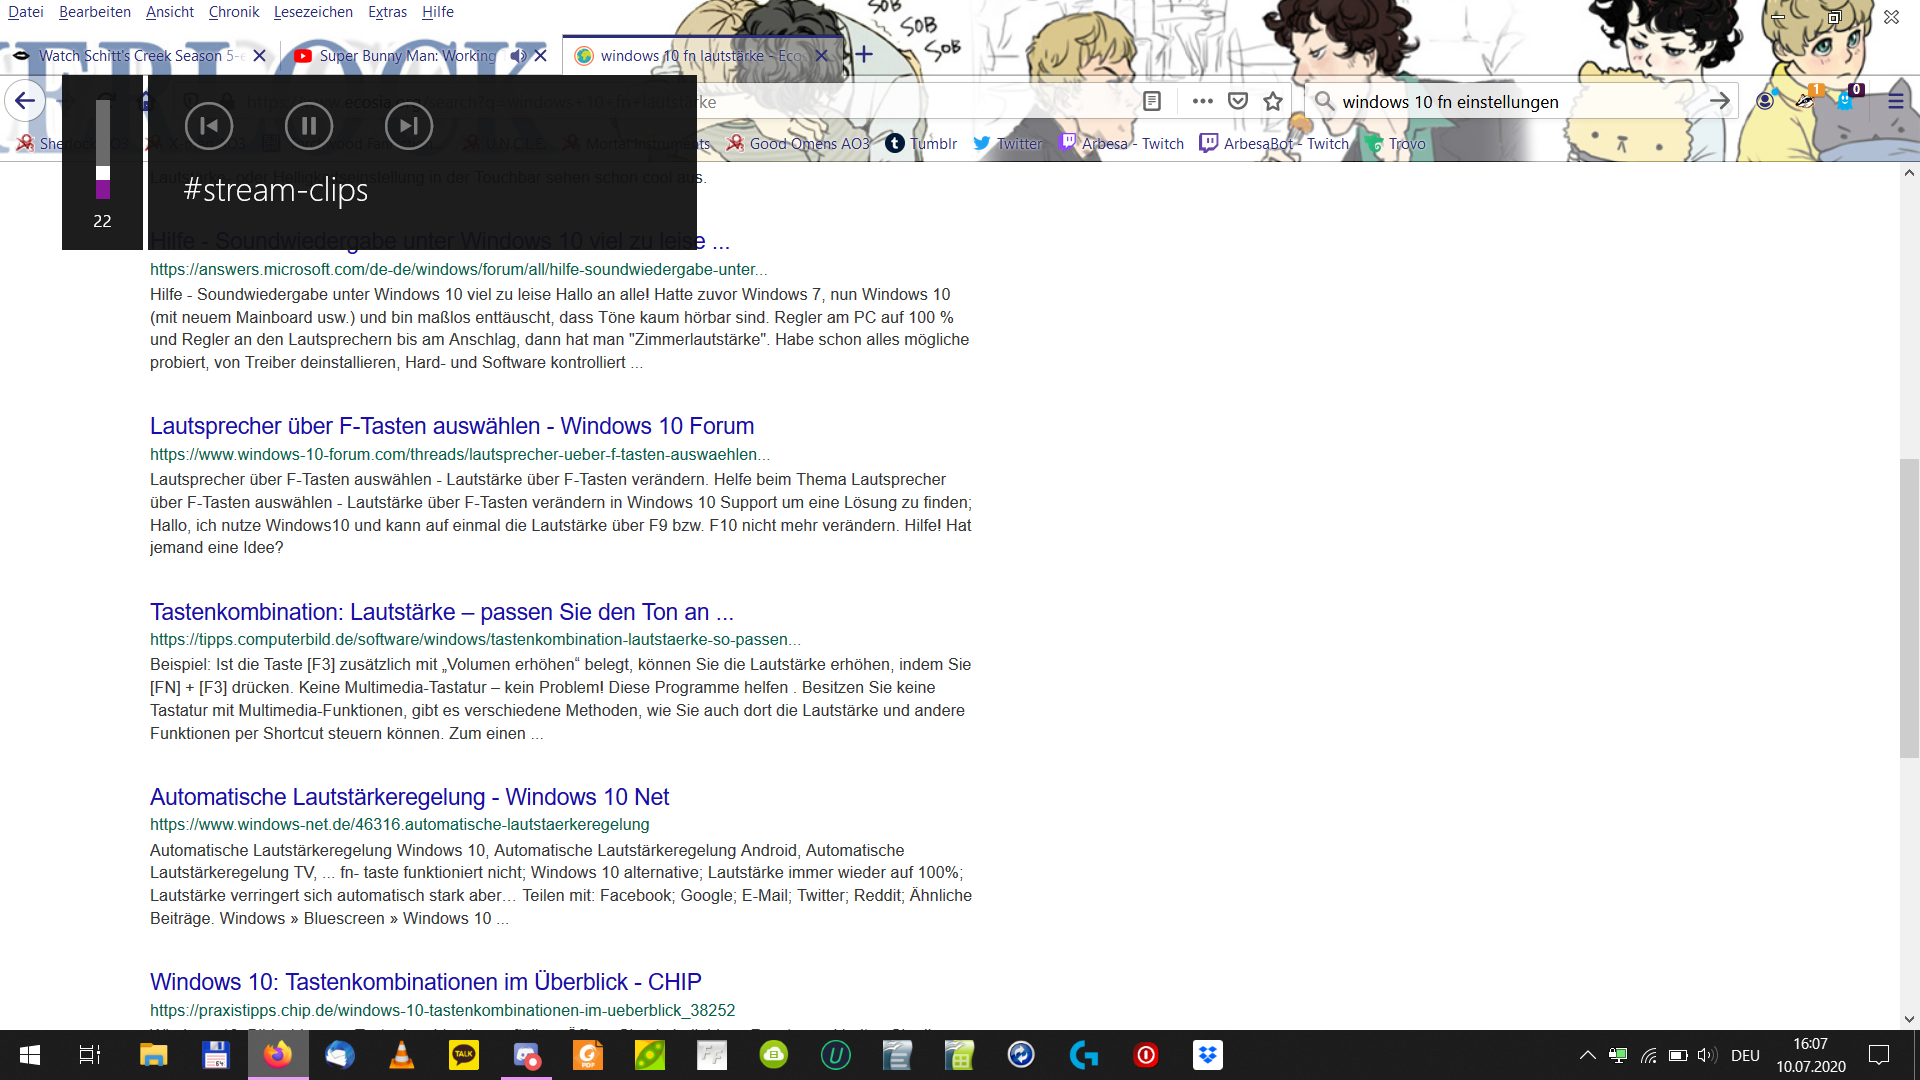This screenshot has height=1080, width=1920.
Task: Click the search bar magnifier icon
Action: 1324,101
